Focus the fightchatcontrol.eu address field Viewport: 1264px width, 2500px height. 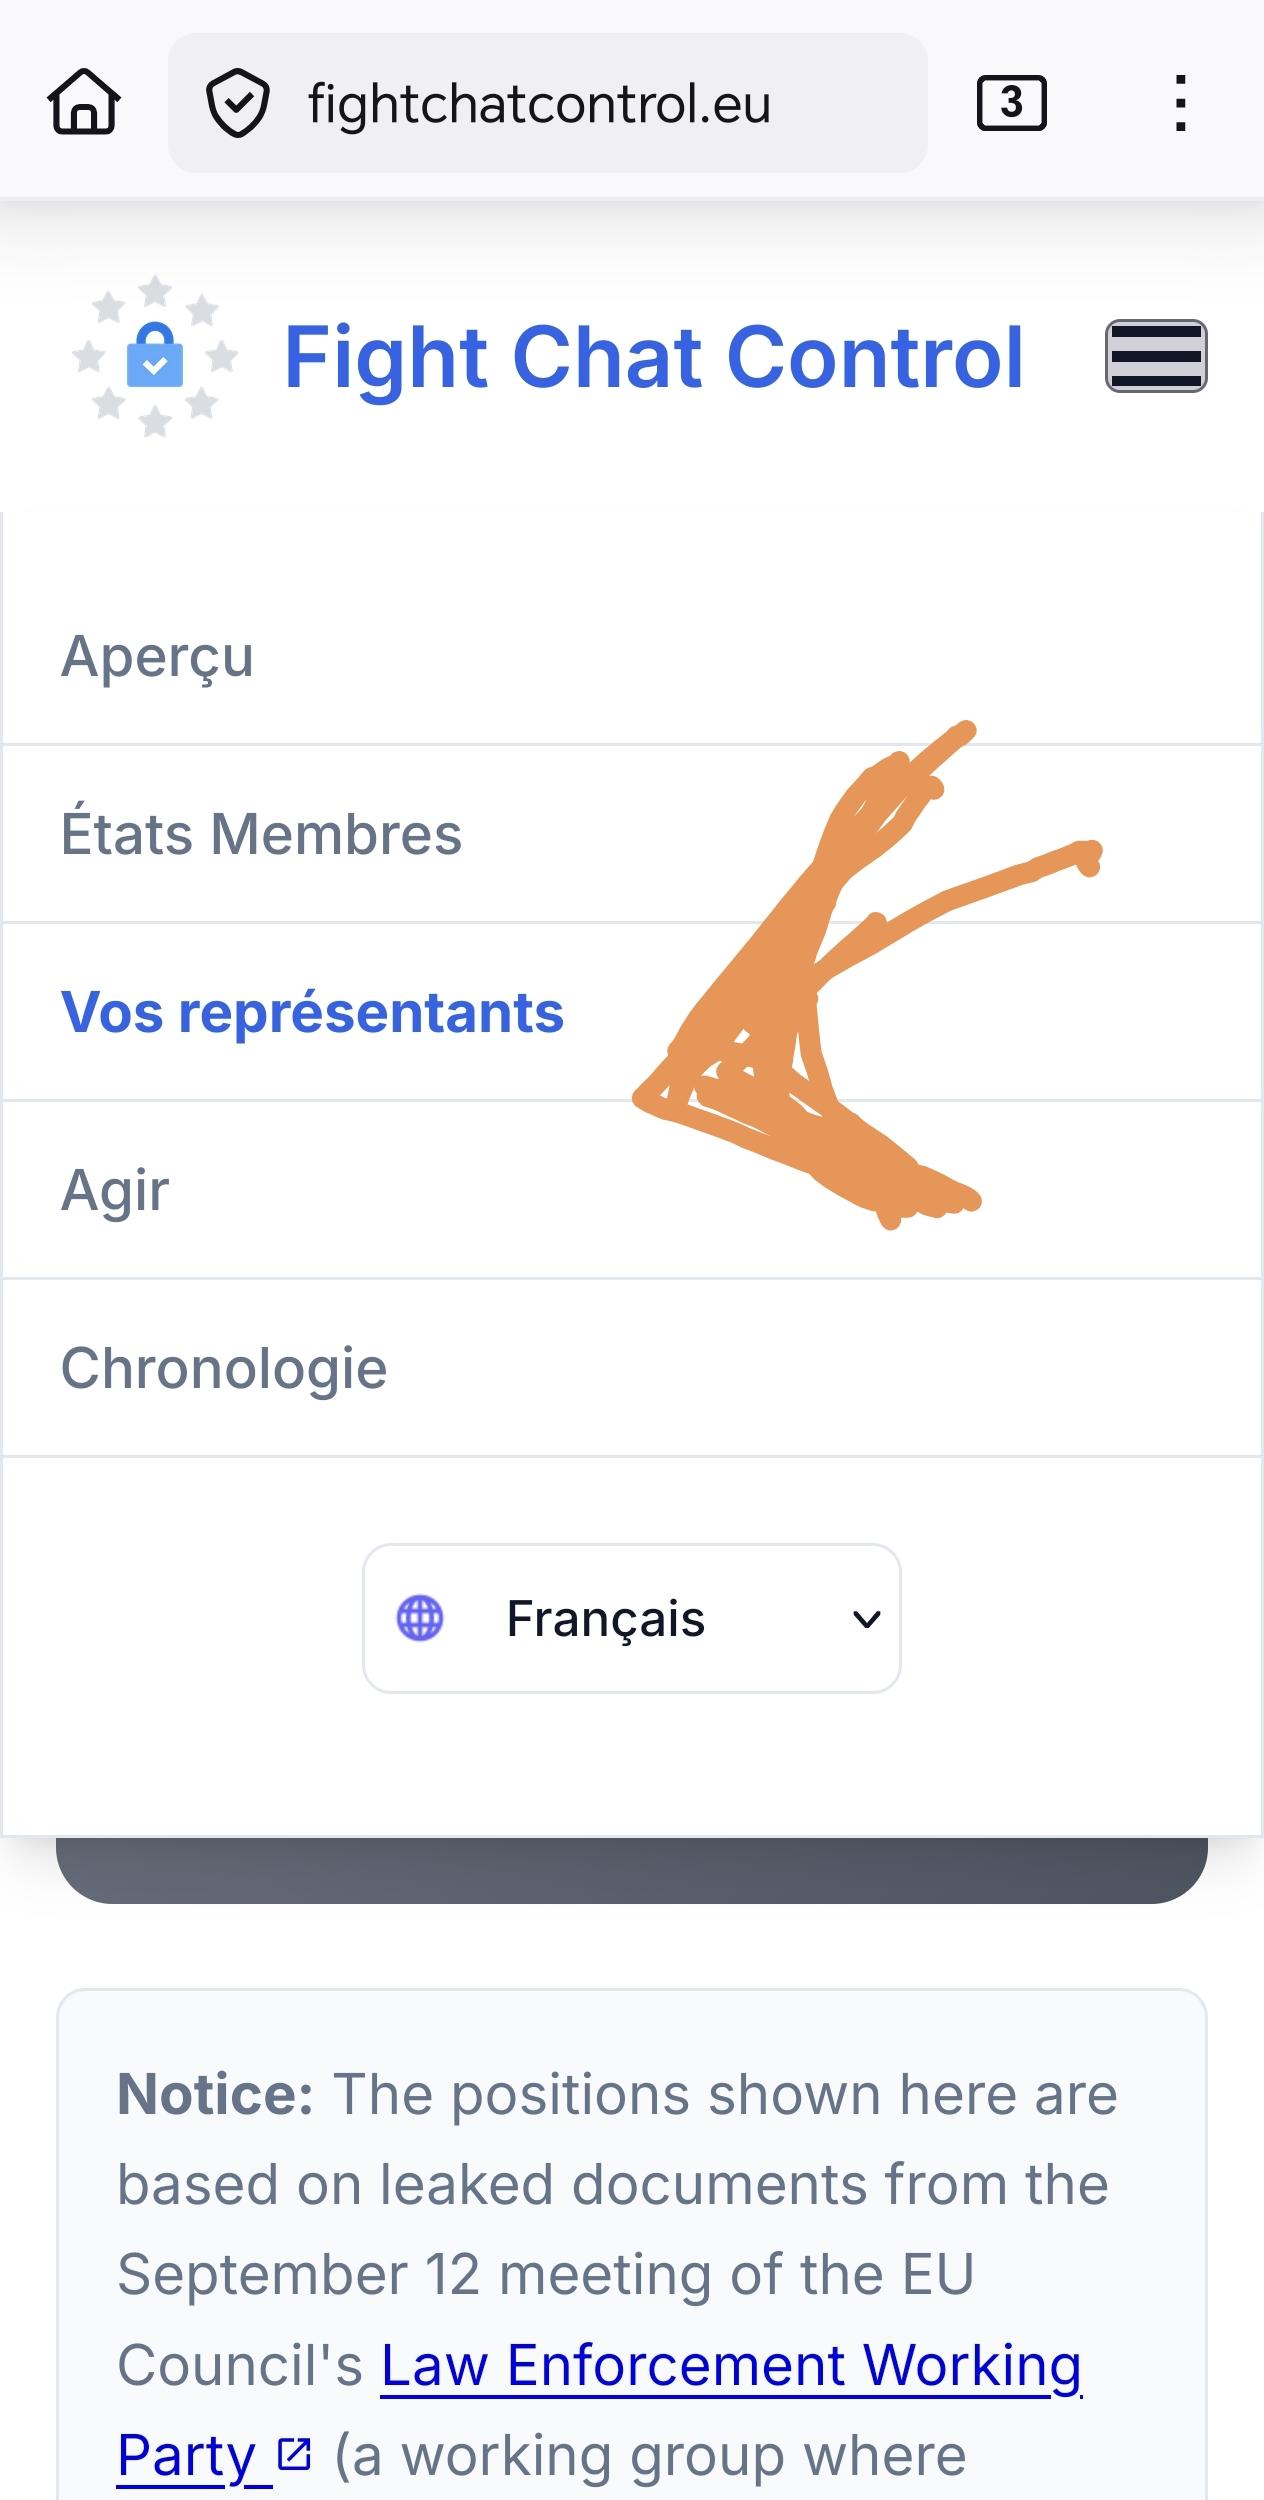540,103
